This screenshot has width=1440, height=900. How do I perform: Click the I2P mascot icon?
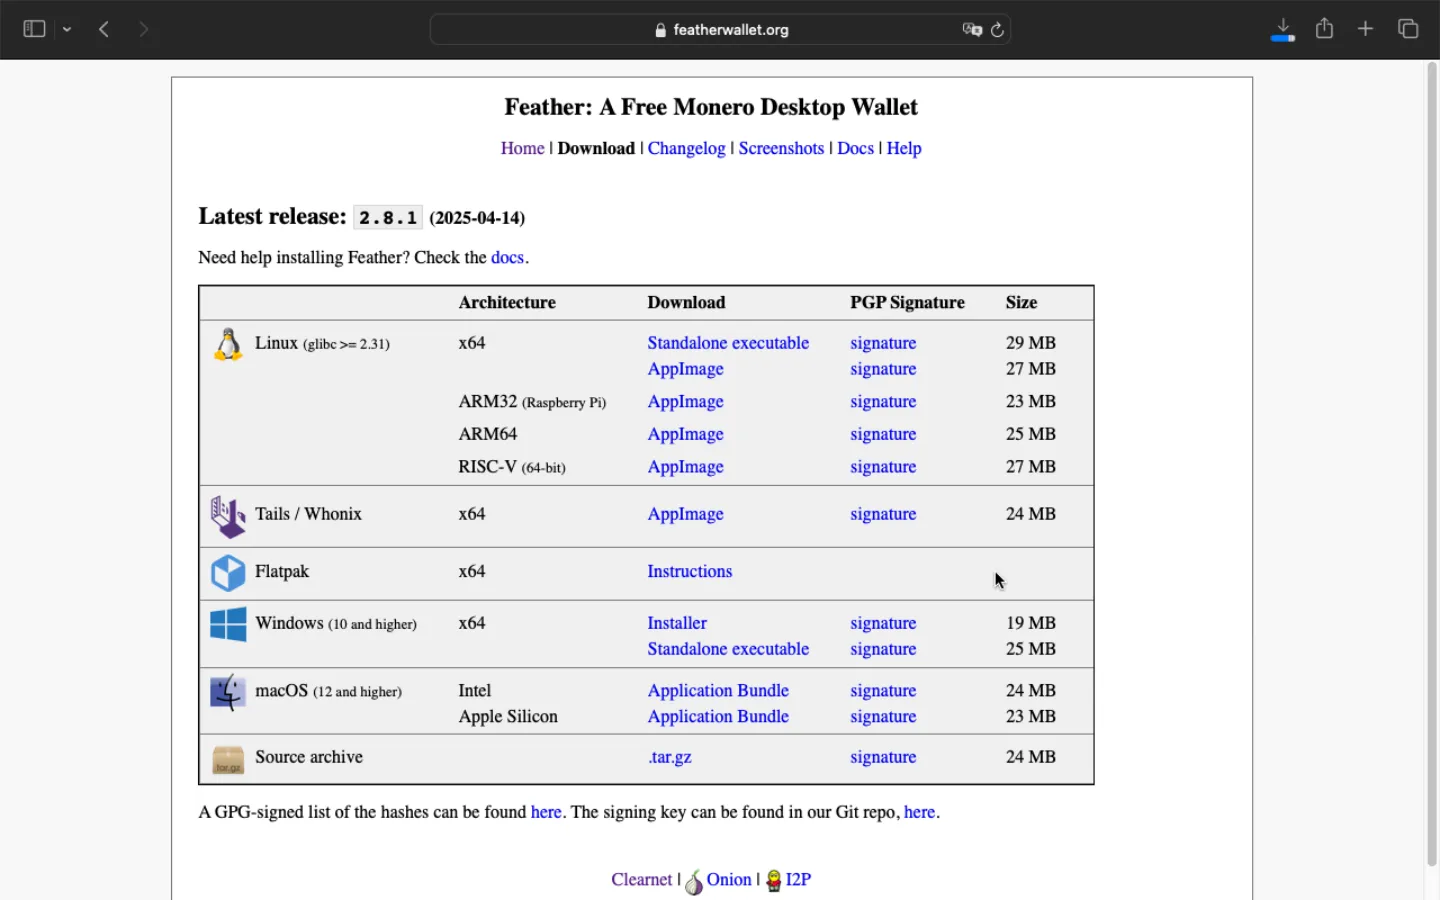773,881
